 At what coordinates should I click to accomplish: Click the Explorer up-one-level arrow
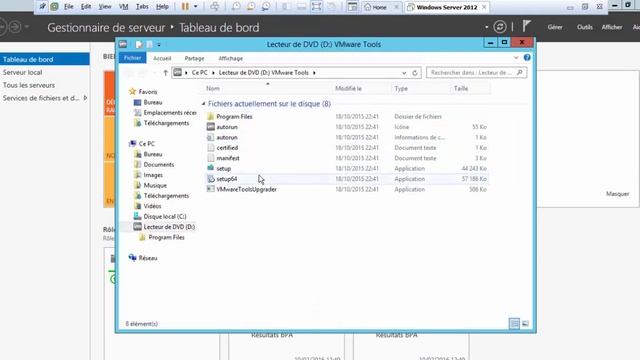pos(165,73)
